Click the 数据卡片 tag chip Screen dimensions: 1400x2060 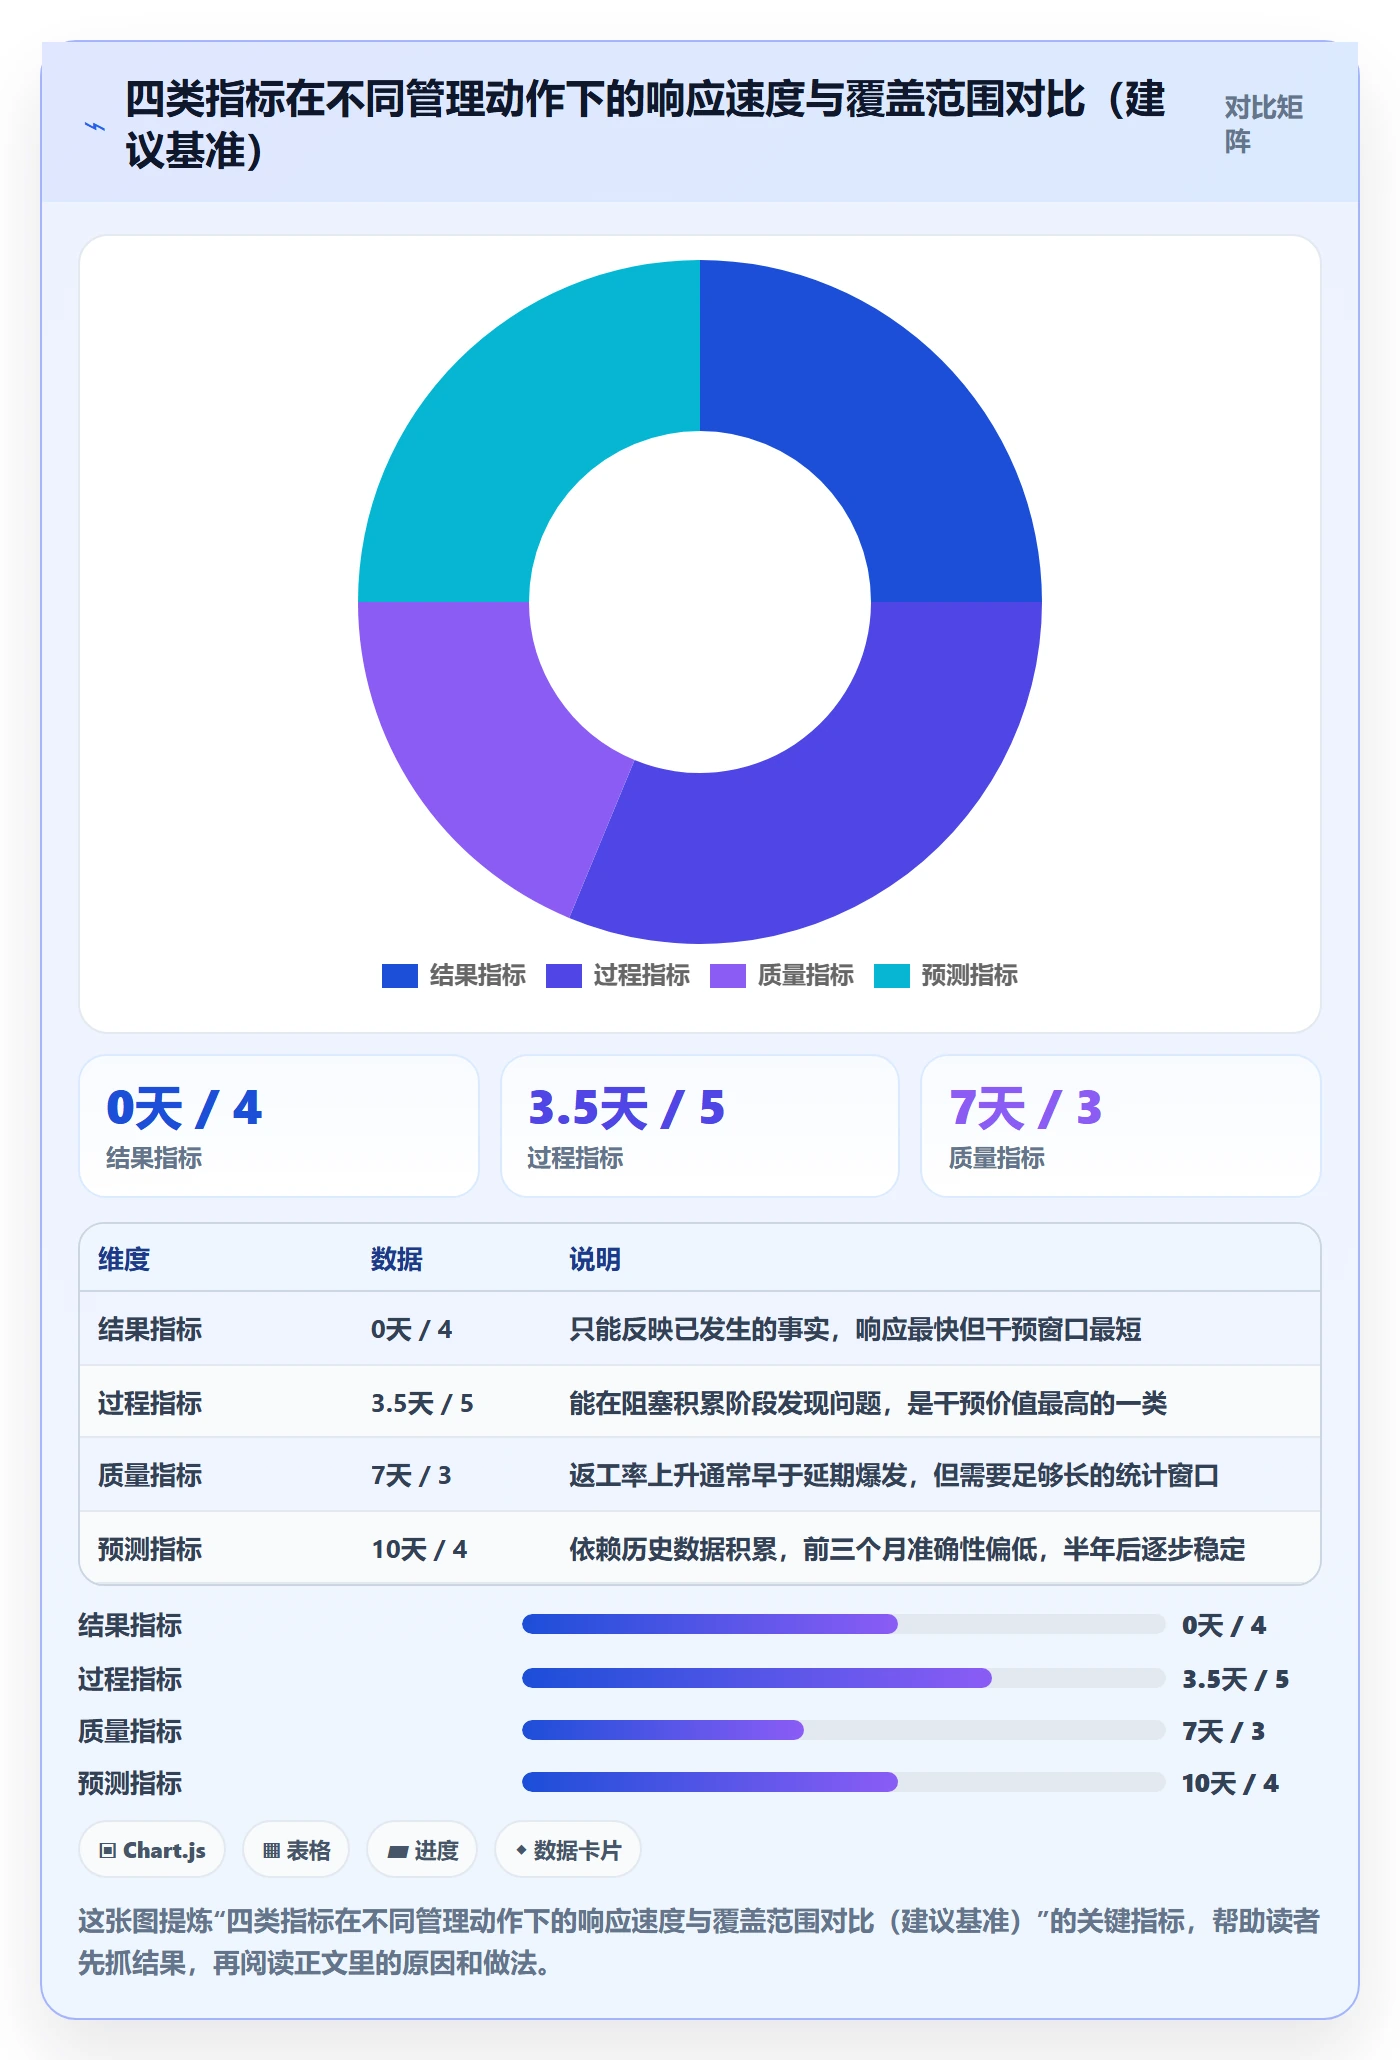click(568, 1850)
